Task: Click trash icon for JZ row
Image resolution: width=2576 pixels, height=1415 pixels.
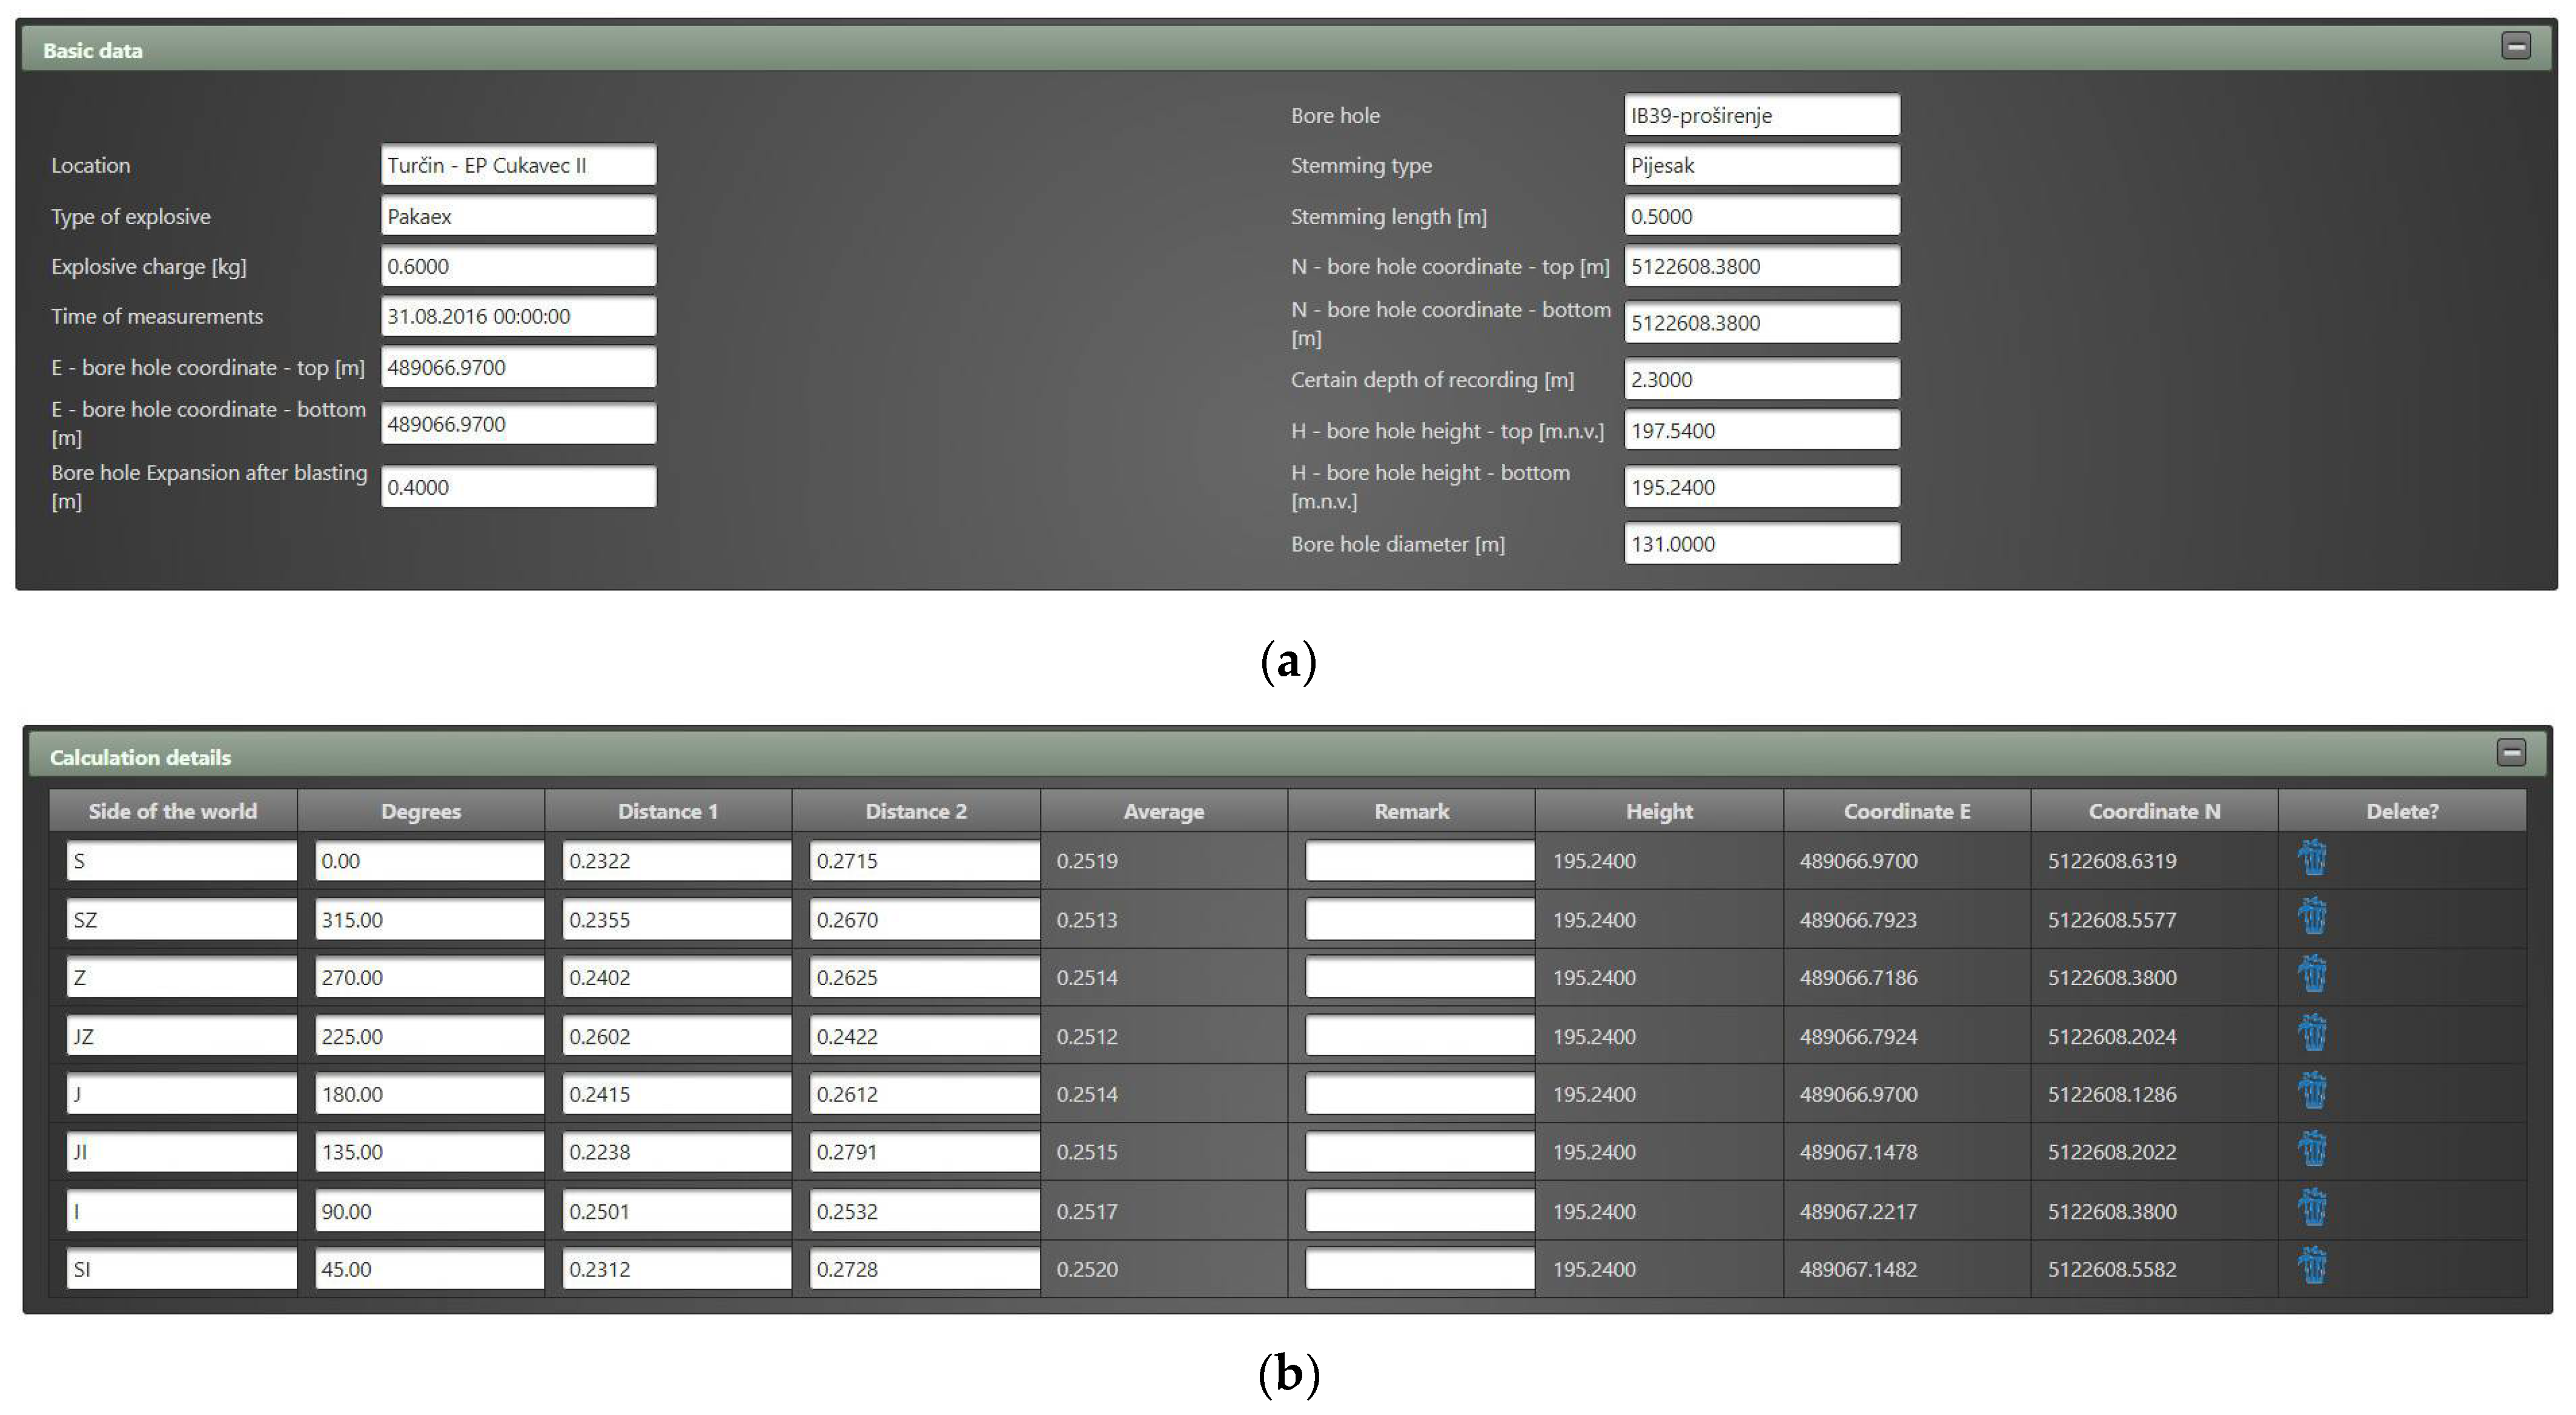Action: [2312, 1034]
